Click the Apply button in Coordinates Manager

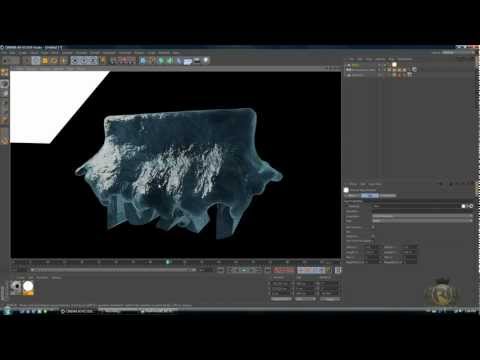[x=330, y=299]
